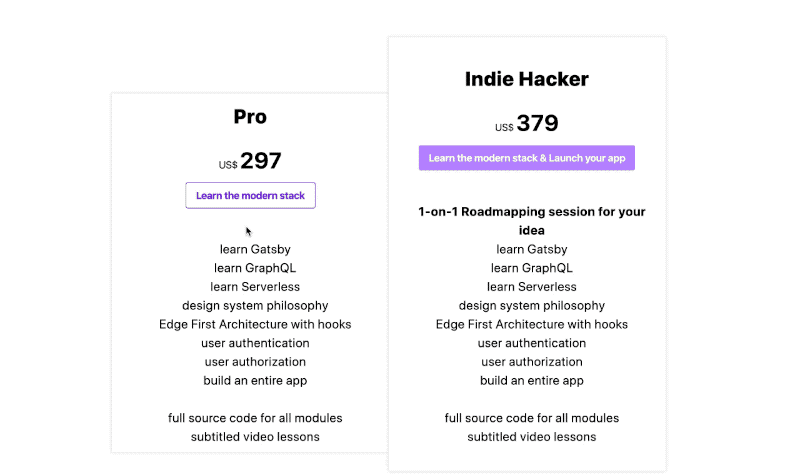Click "subtitled video lessons" in the Indie Hacker card
This screenshot has width=800, height=475.
[532, 437]
